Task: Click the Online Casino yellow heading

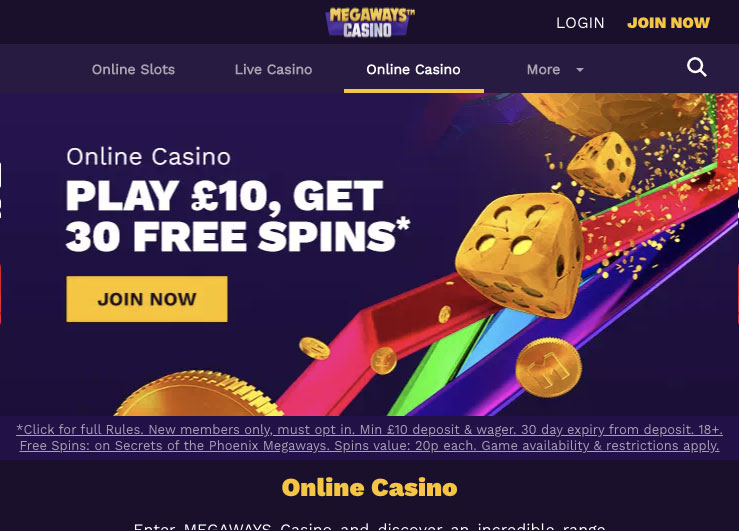Action: (x=370, y=488)
